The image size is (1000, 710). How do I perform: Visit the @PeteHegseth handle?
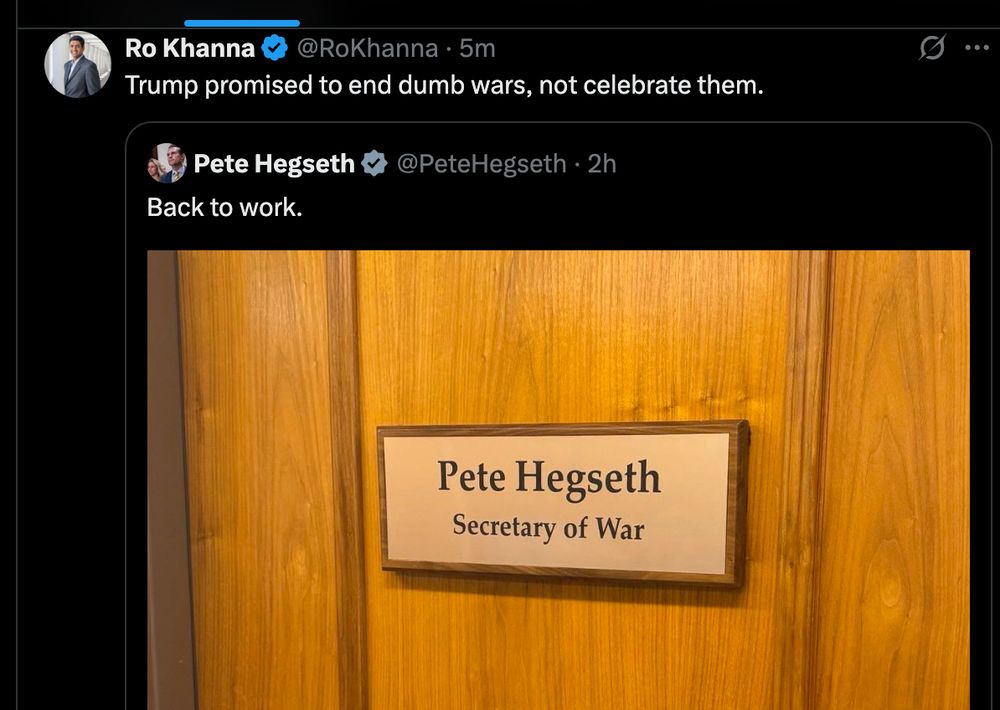pyautogui.click(x=482, y=164)
